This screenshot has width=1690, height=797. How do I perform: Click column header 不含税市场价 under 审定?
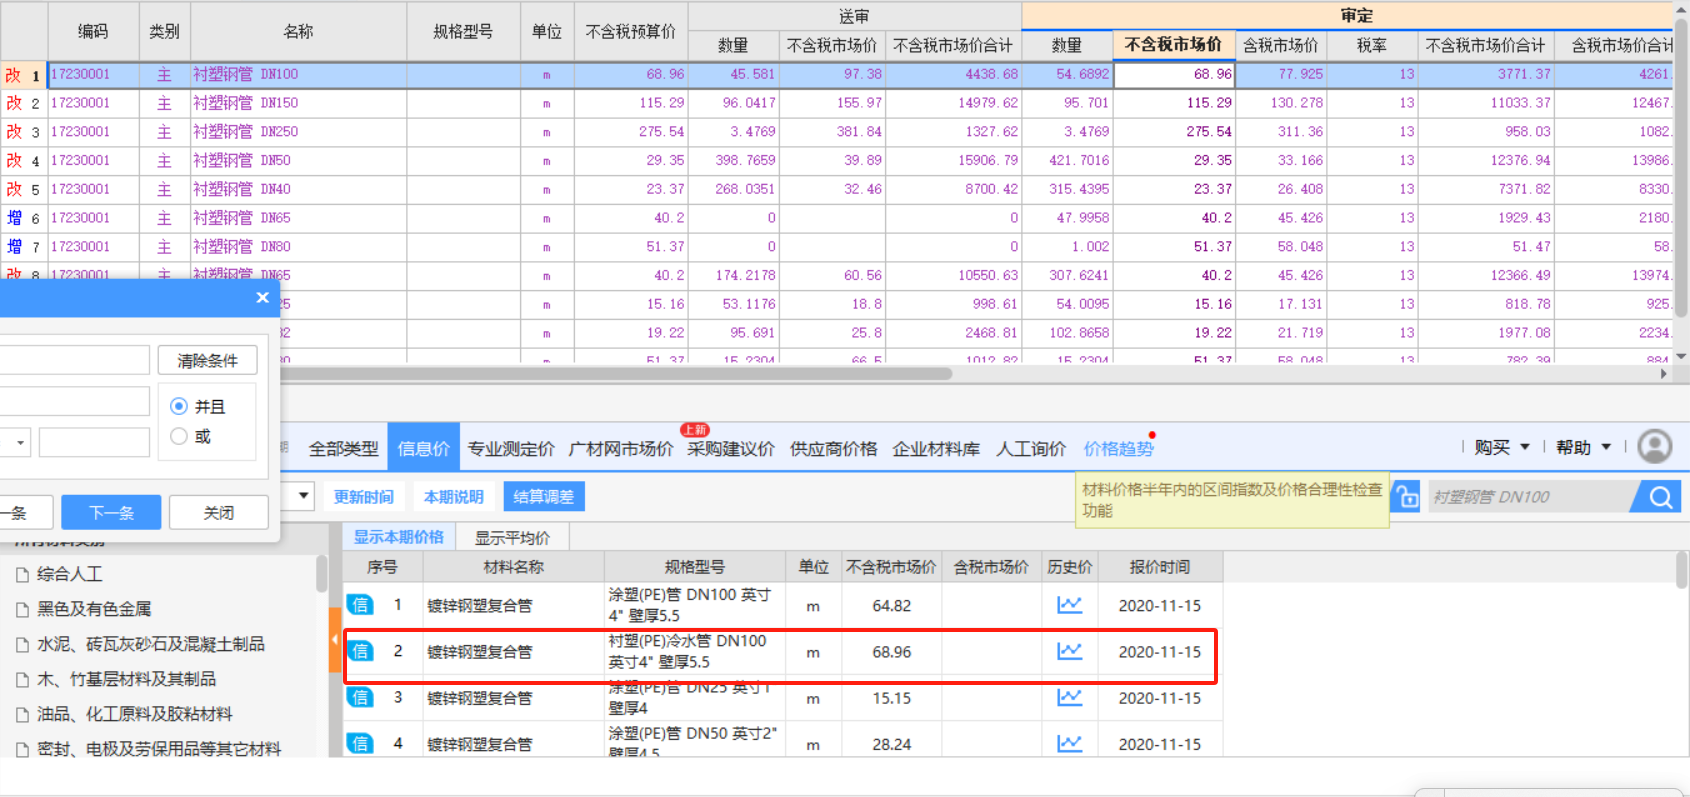[x=1173, y=45]
